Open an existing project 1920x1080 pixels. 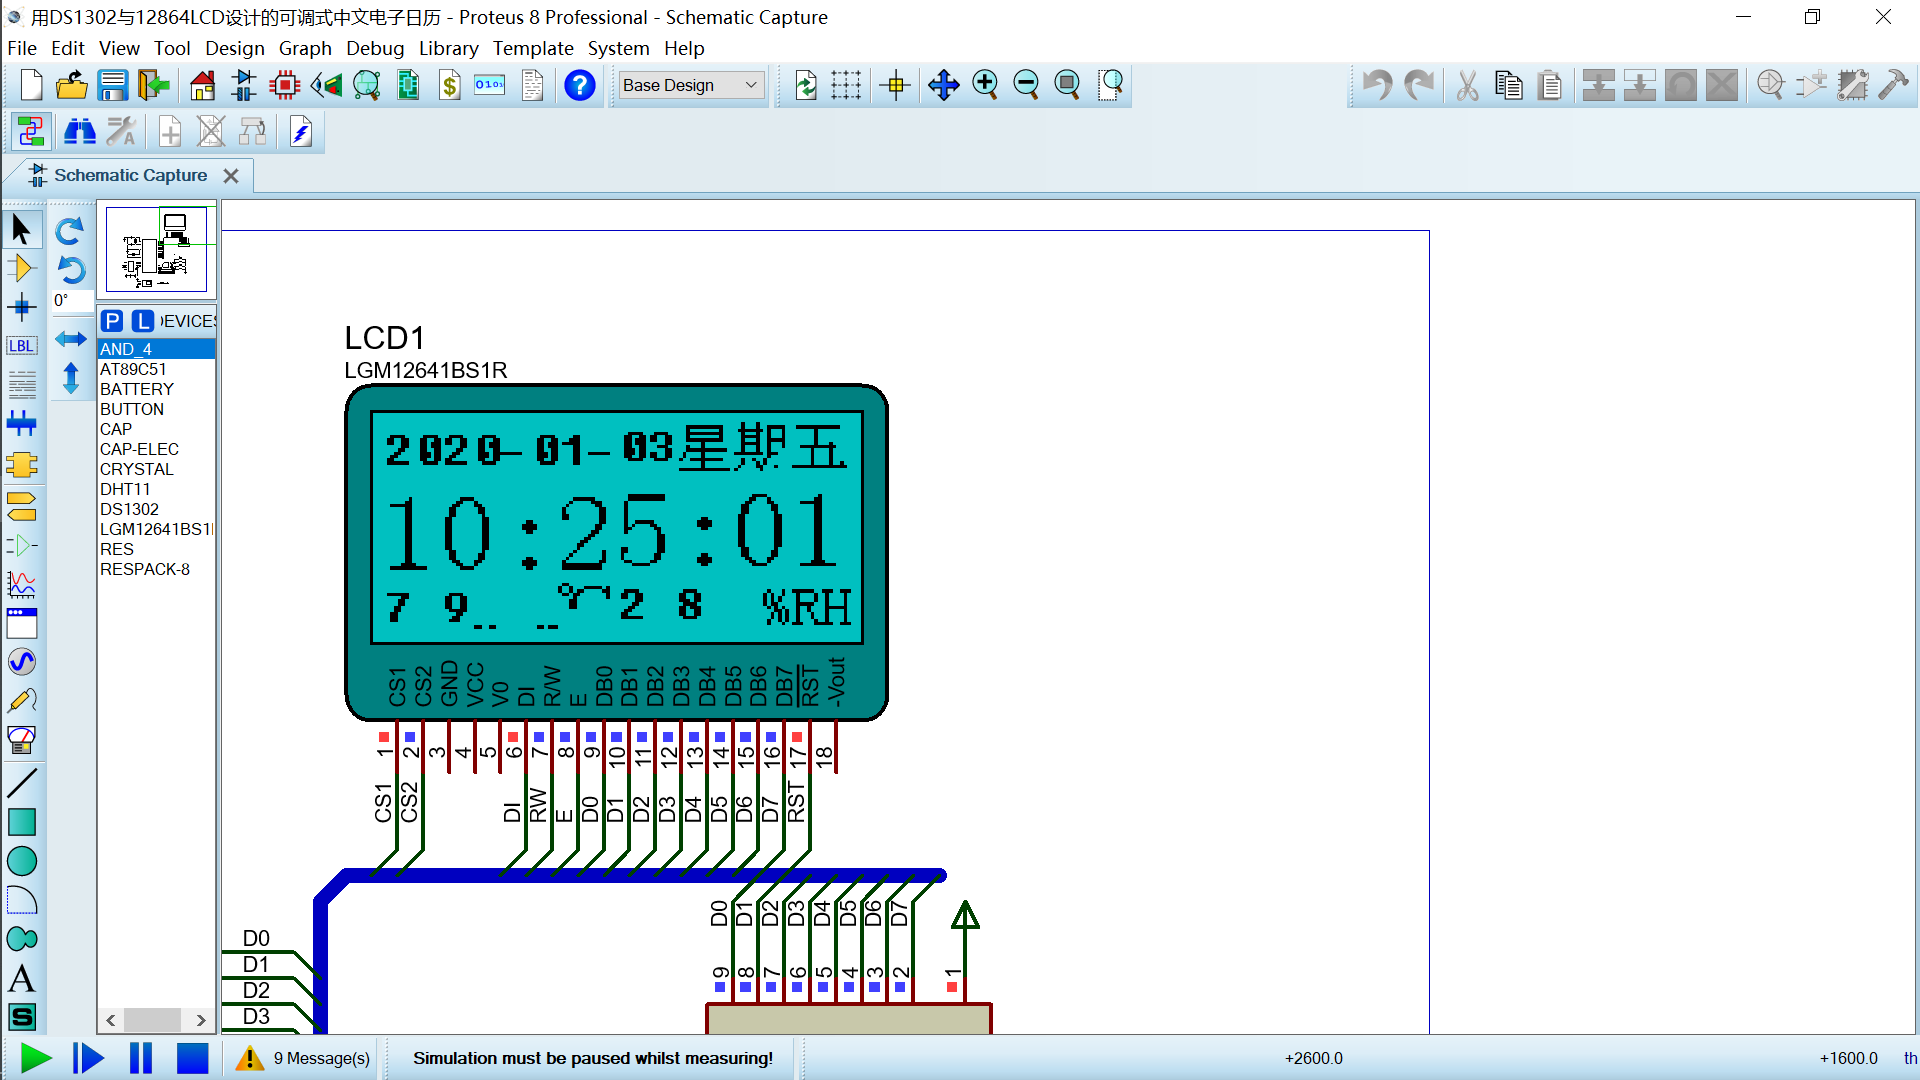point(72,85)
